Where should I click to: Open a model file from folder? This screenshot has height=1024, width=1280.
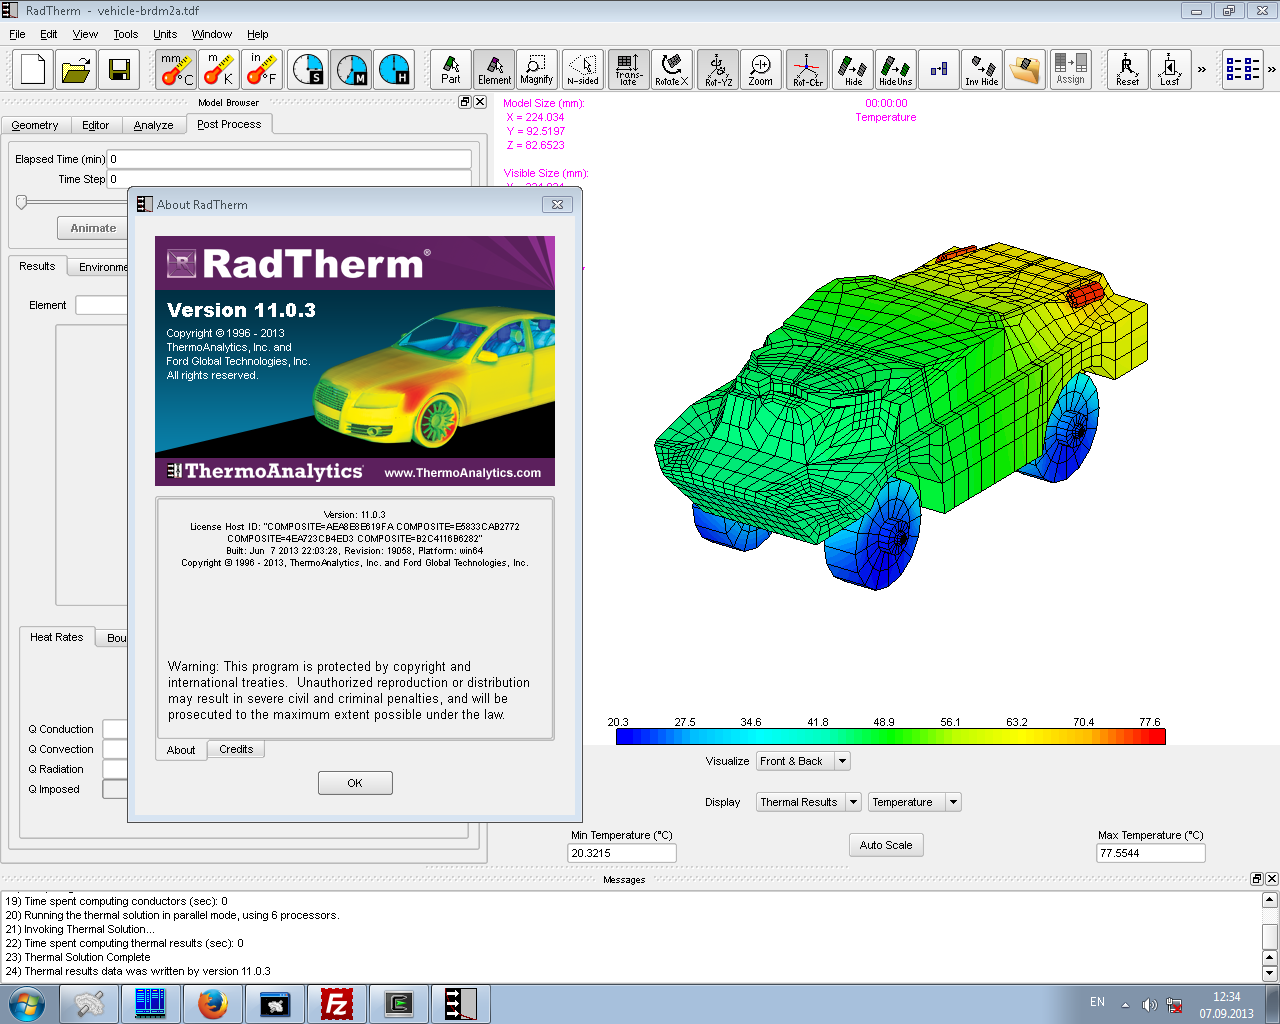(x=76, y=70)
